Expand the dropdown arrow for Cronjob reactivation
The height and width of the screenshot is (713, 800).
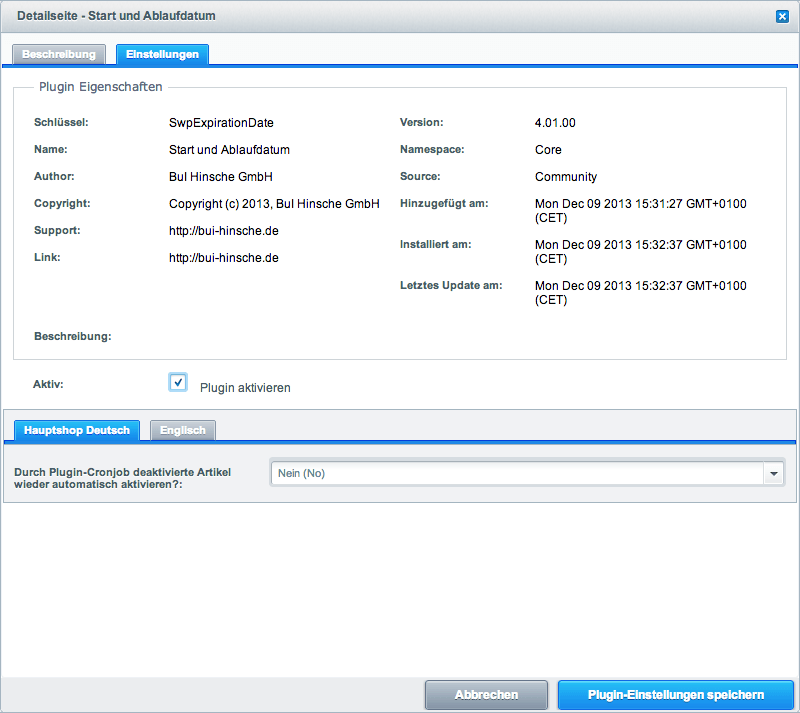pos(773,473)
